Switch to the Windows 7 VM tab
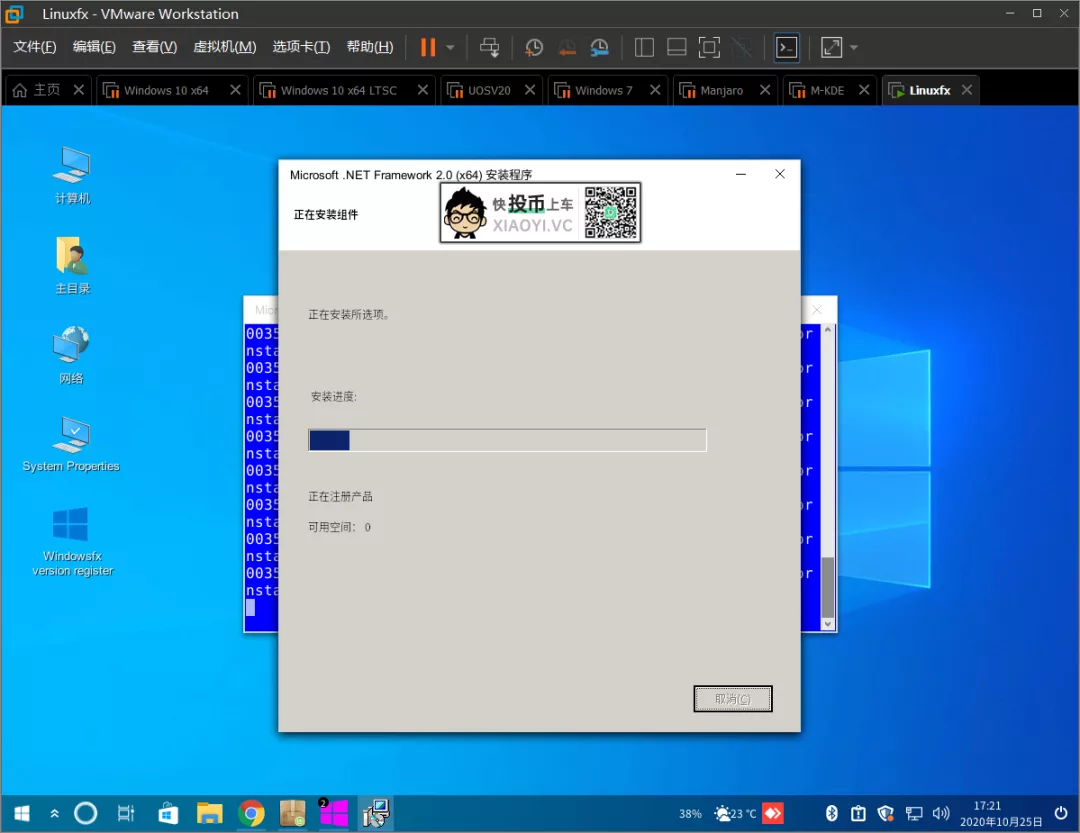 603,90
